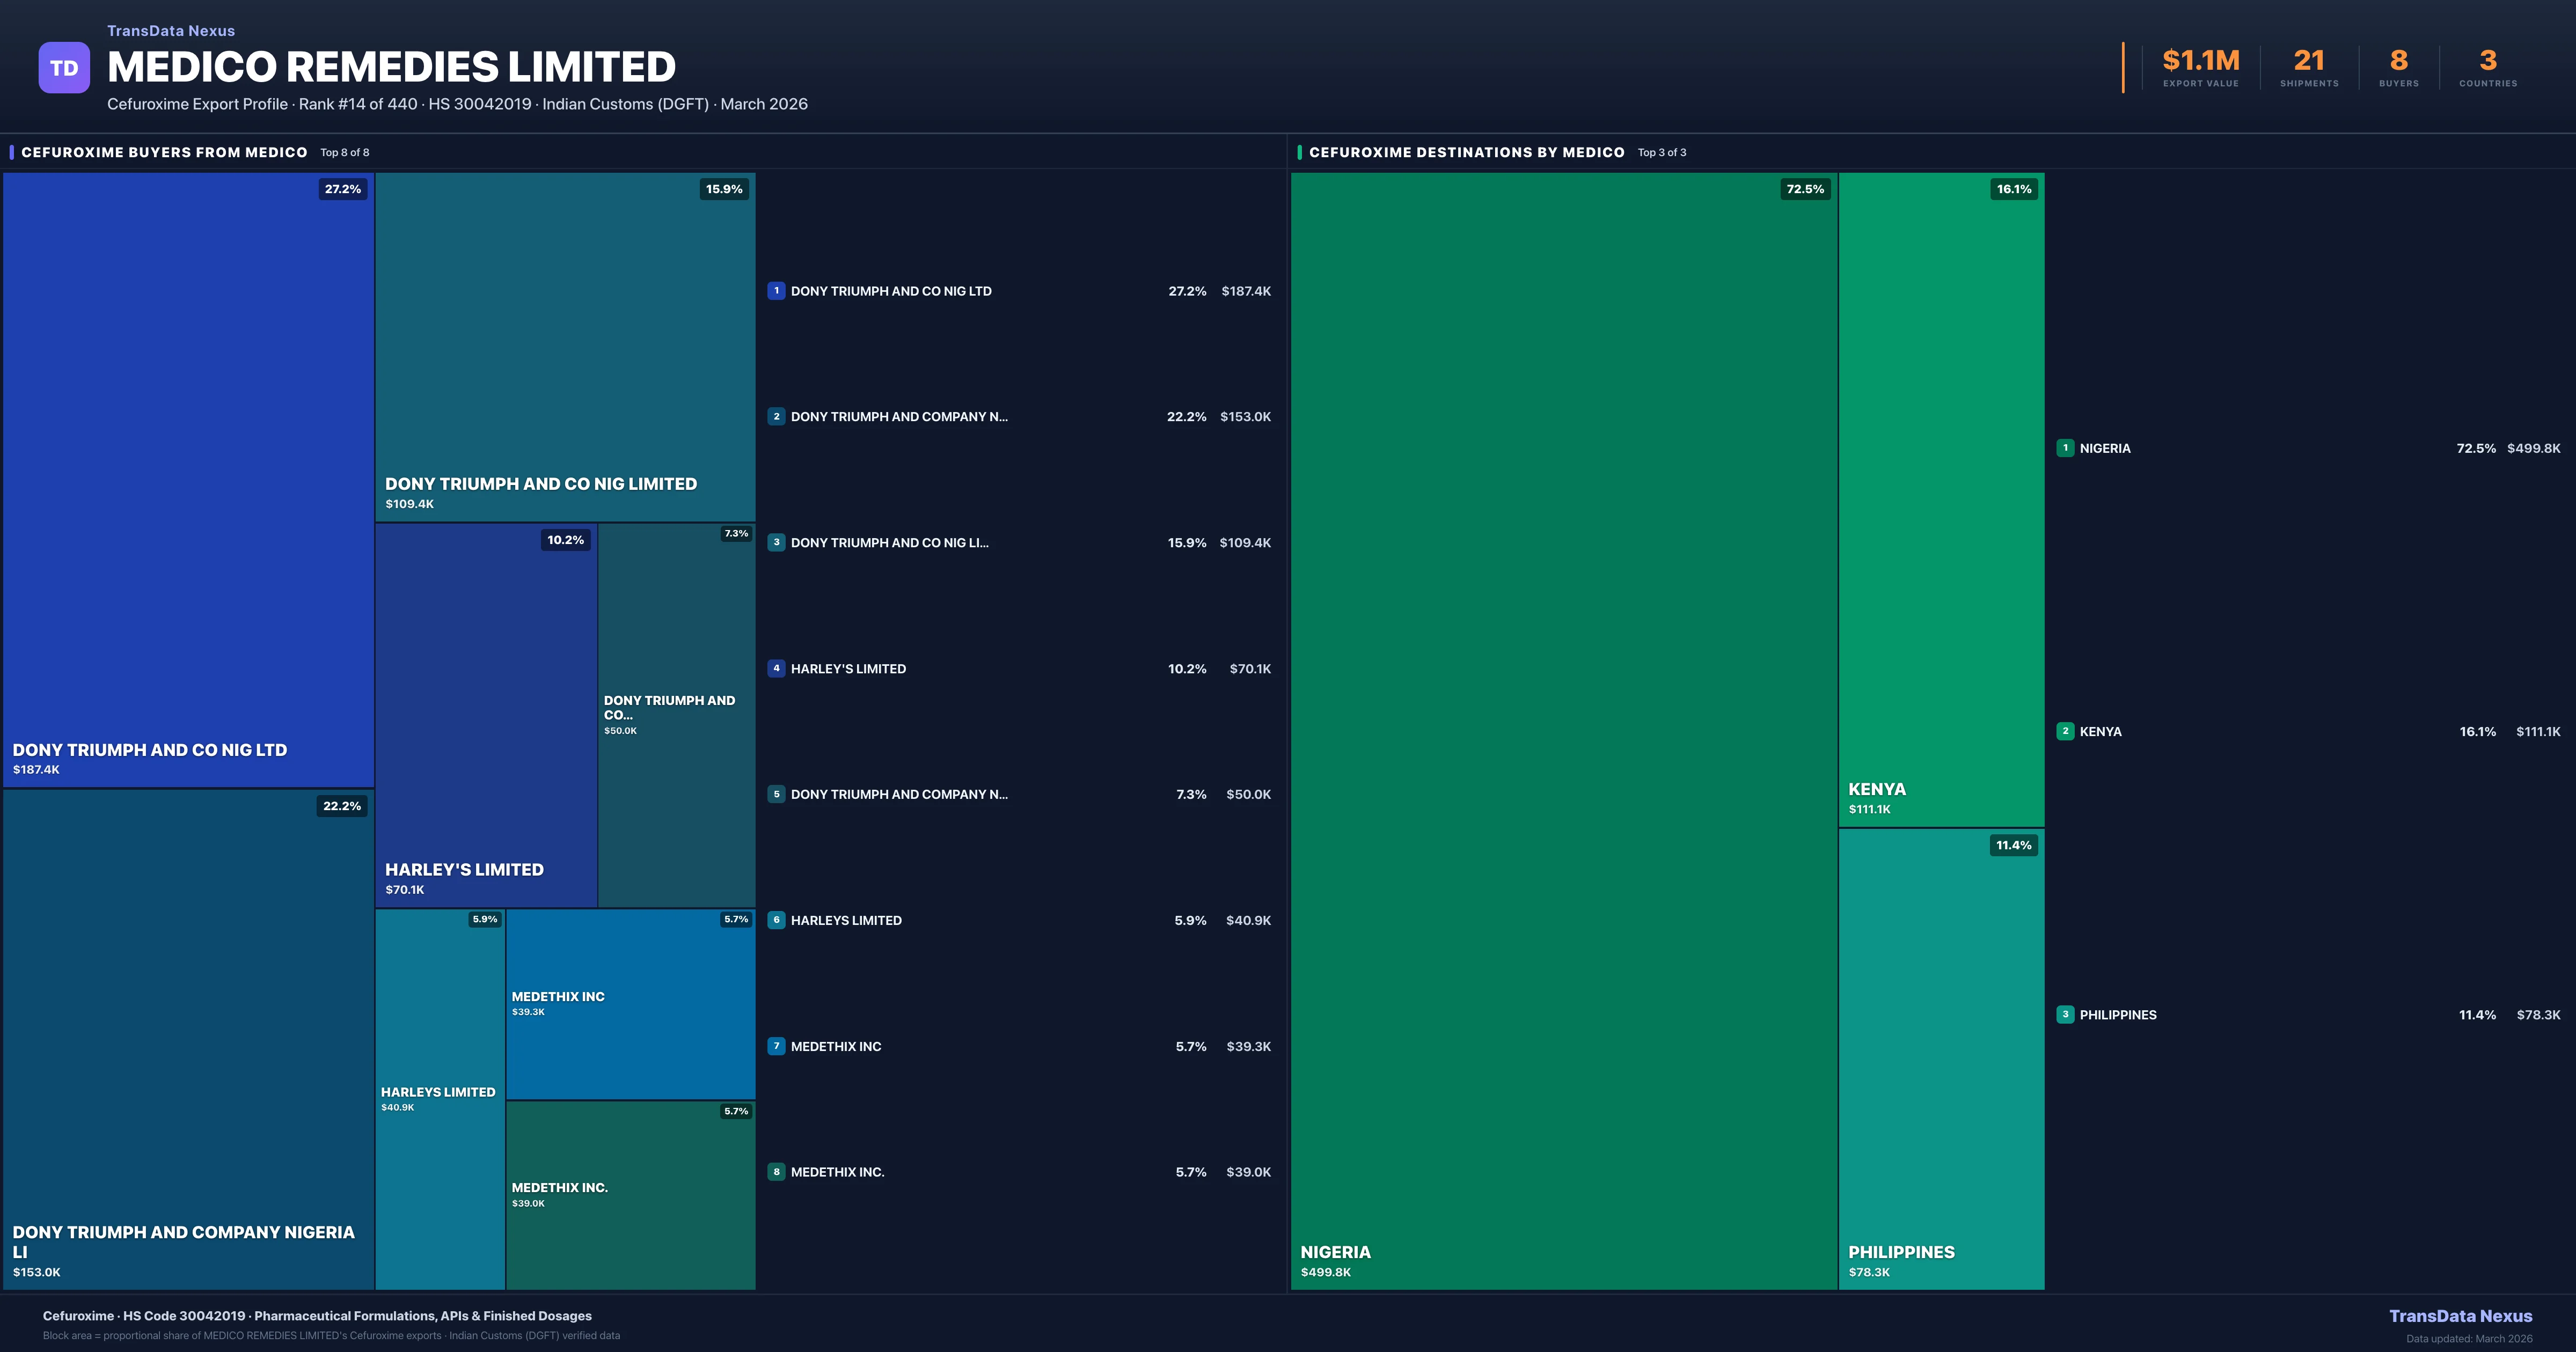Viewport: 2576px width, 1352px height.
Task: Click the Cefuroxime Buyers From Medico heading
Action: tap(164, 152)
